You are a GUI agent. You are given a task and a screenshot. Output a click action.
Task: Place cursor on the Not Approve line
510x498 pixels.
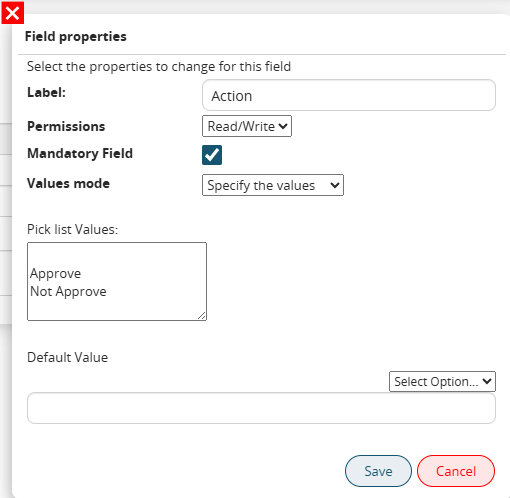[x=68, y=292]
